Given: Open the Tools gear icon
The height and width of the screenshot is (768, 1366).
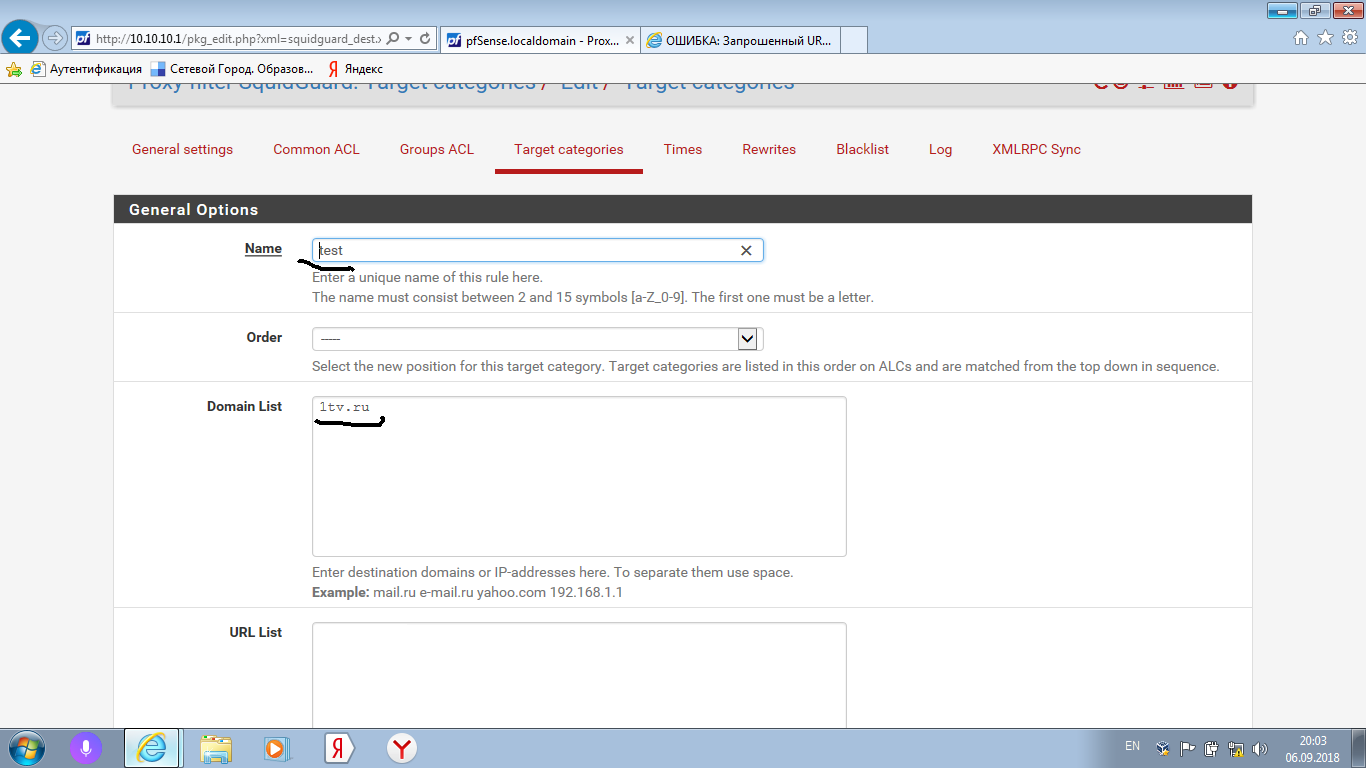Looking at the screenshot, I should (x=1349, y=38).
